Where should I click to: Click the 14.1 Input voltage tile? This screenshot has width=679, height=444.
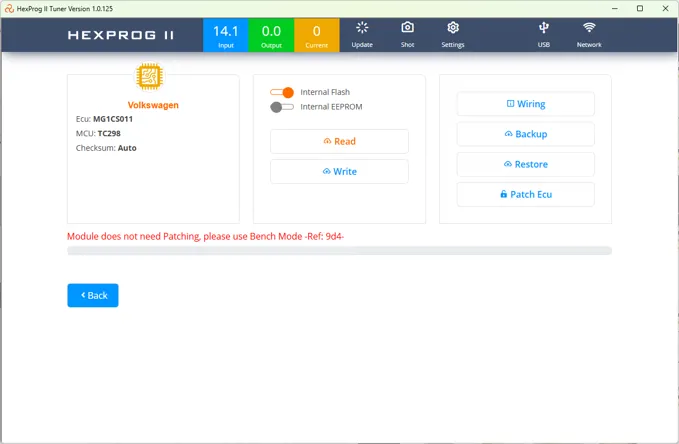point(226,35)
